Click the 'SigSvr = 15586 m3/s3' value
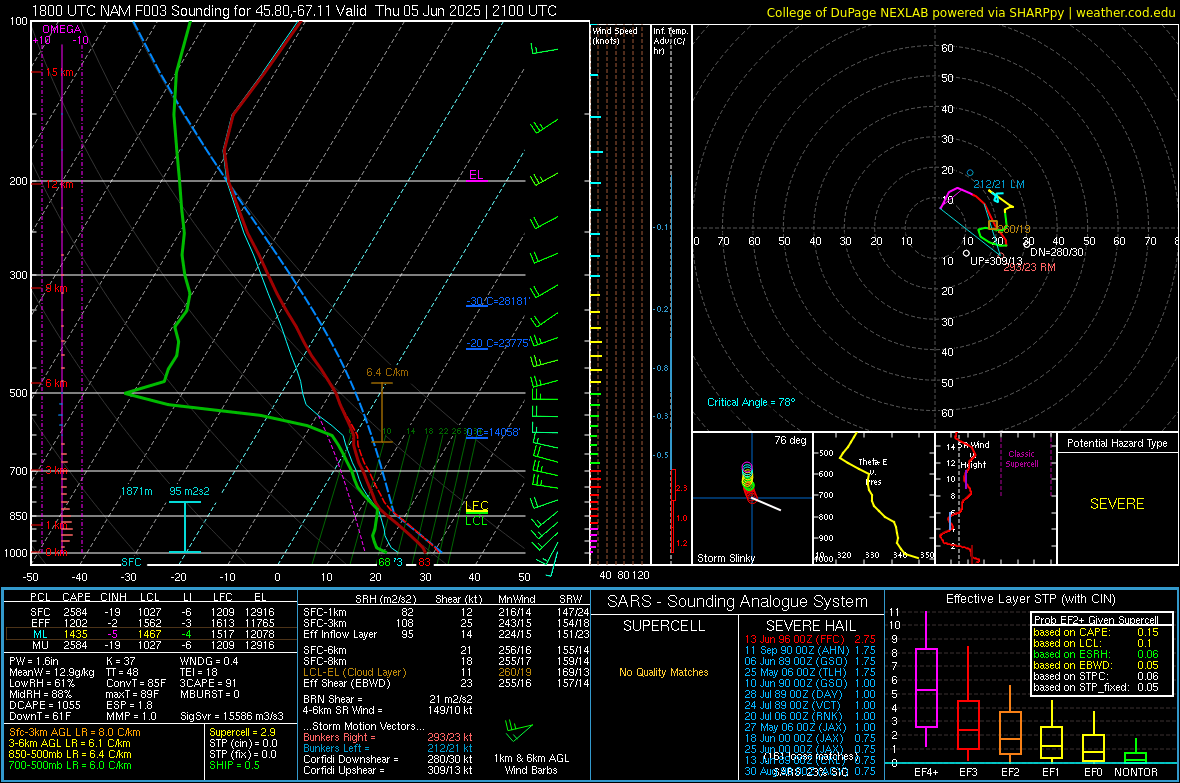 point(232,716)
